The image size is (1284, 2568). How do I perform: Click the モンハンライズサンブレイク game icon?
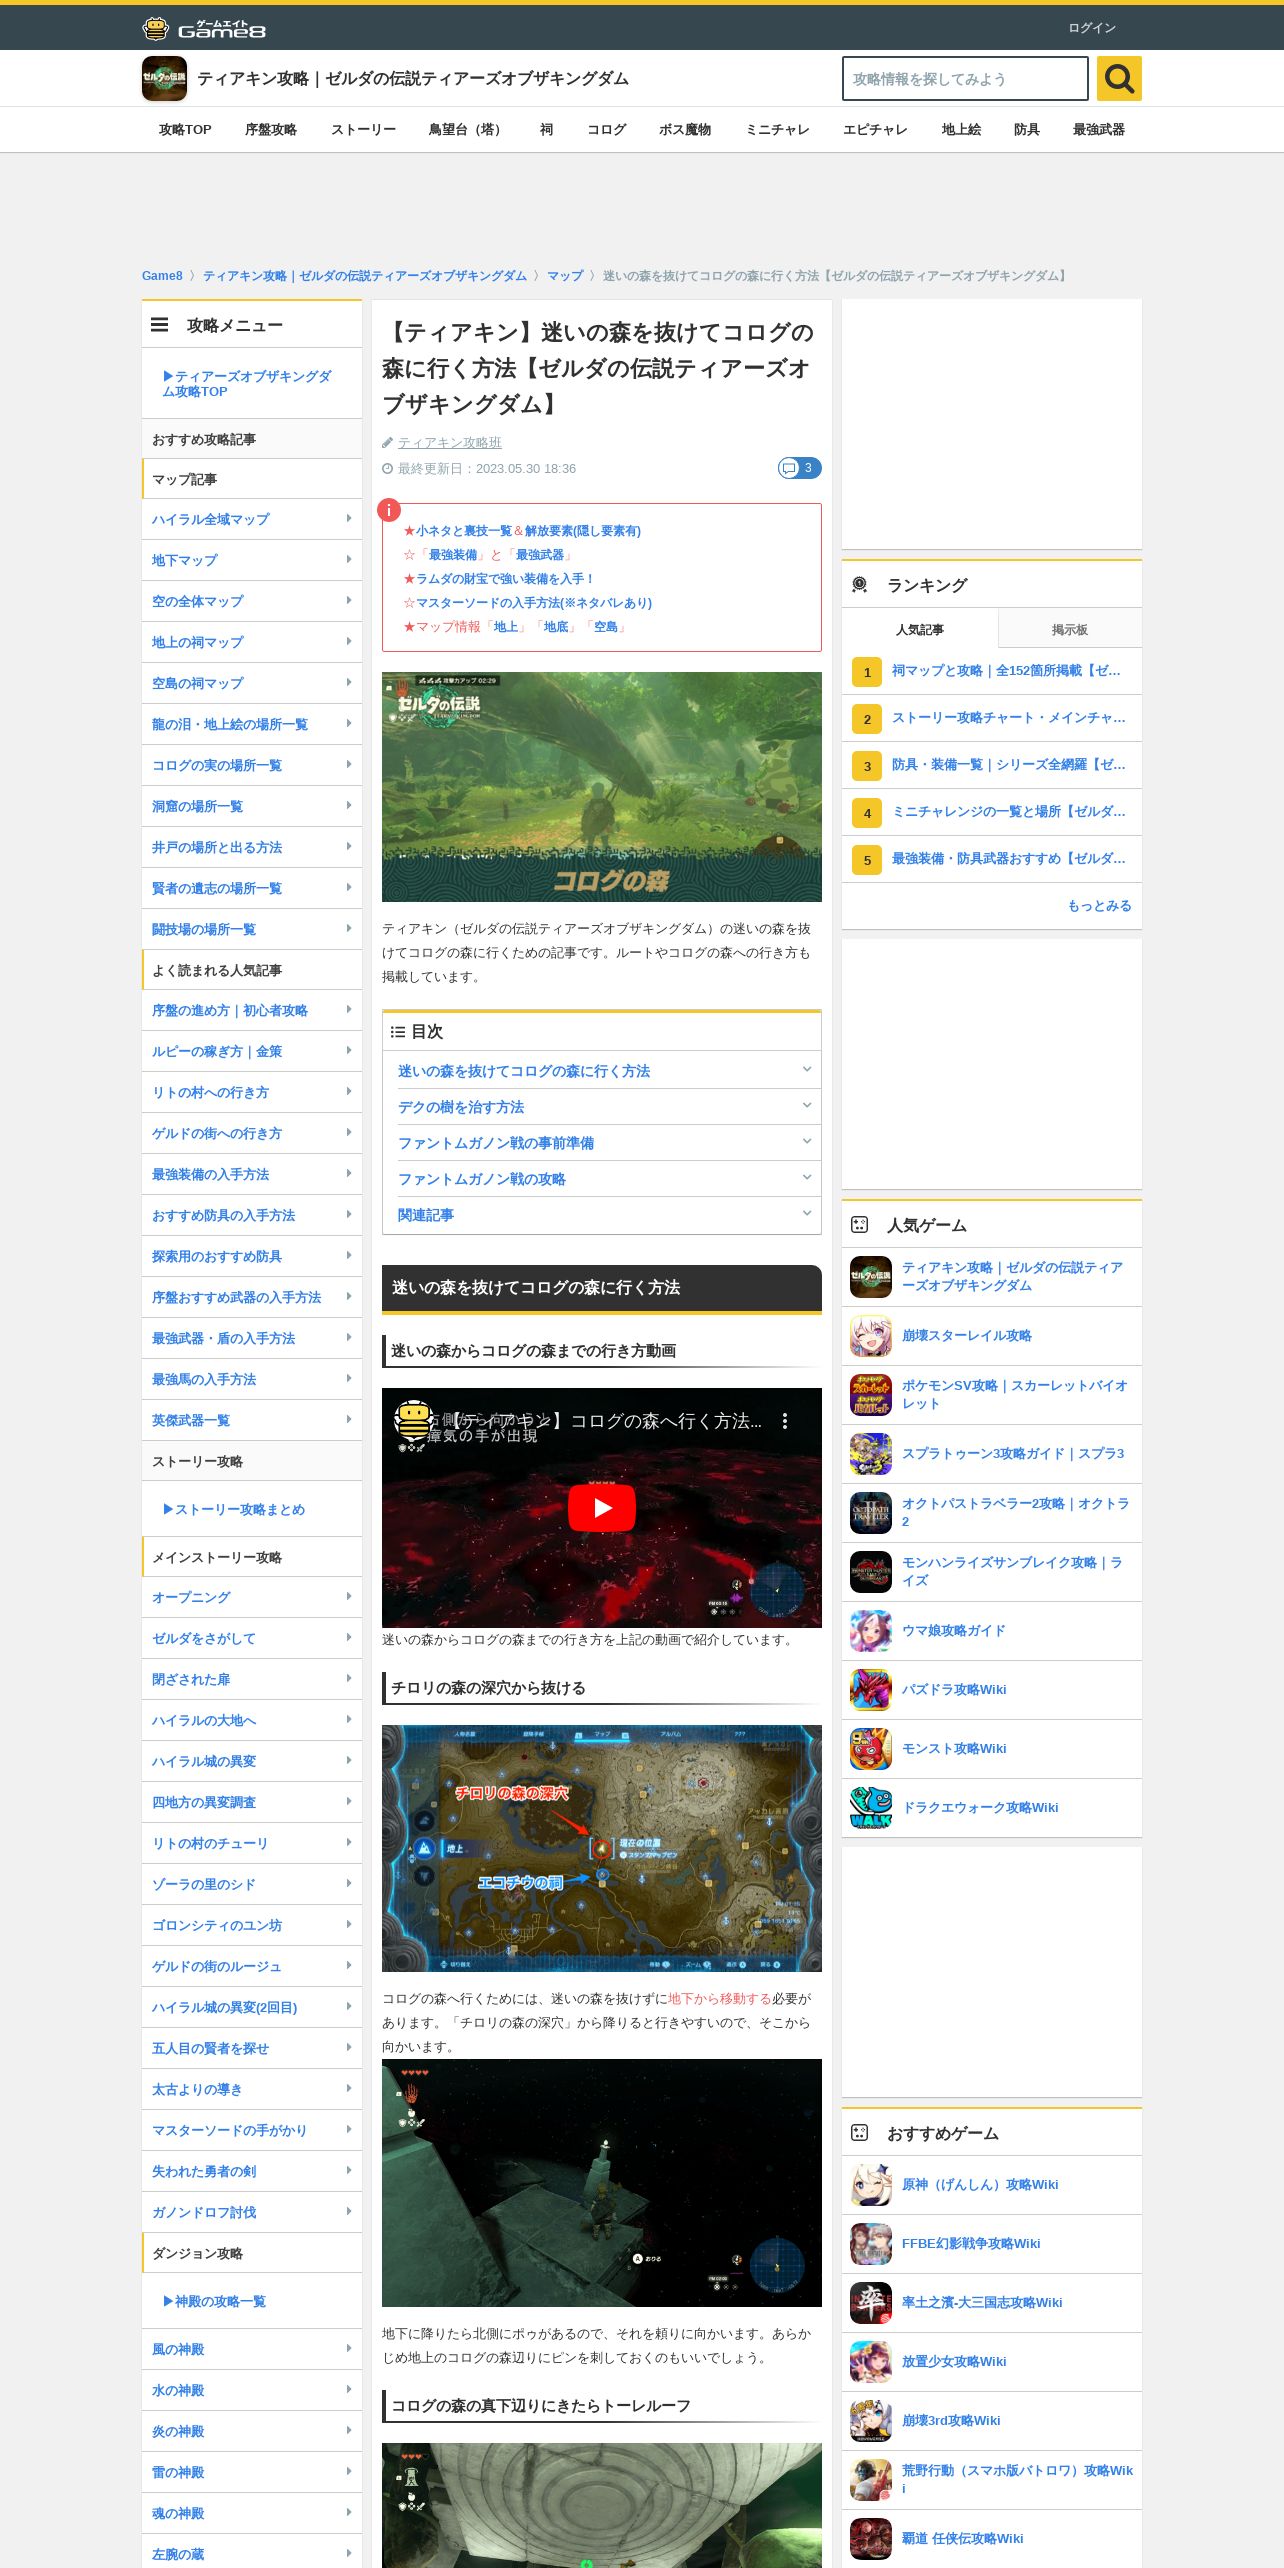click(x=871, y=1572)
